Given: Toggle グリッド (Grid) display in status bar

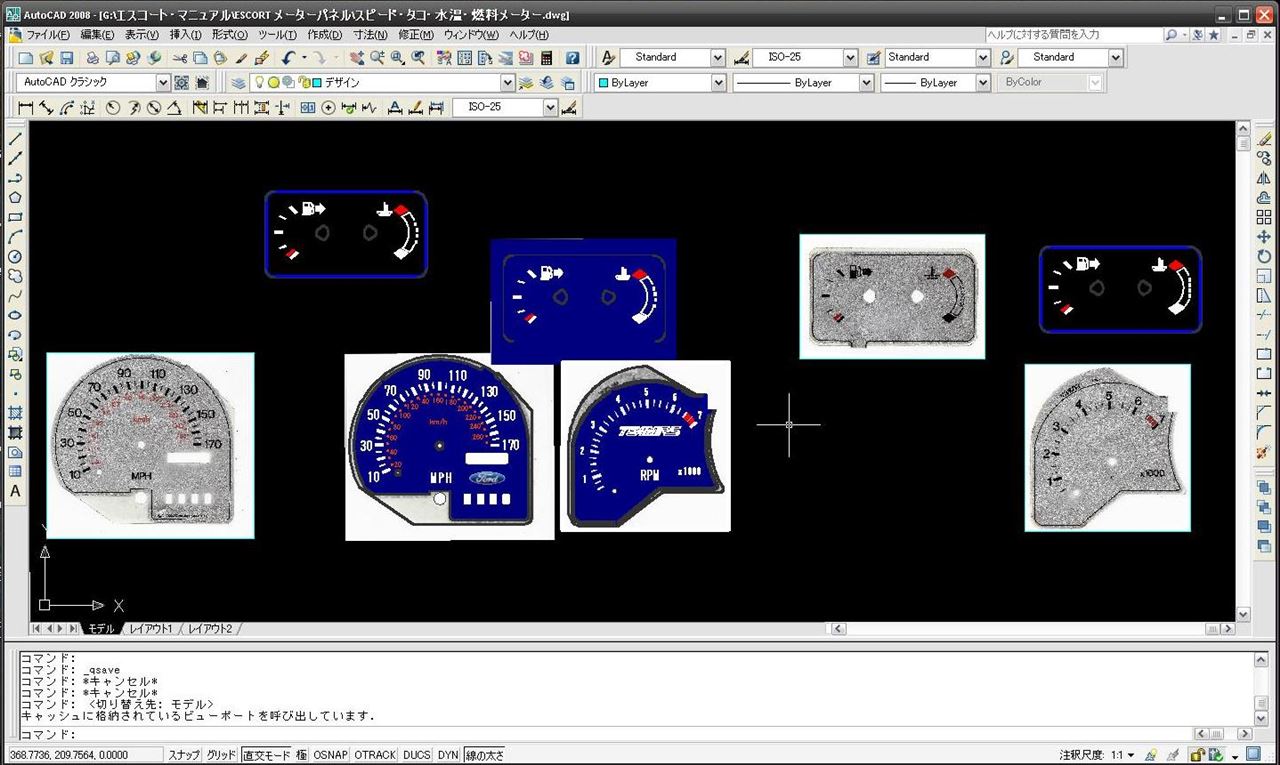Looking at the screenshot, I should point(221,755).
